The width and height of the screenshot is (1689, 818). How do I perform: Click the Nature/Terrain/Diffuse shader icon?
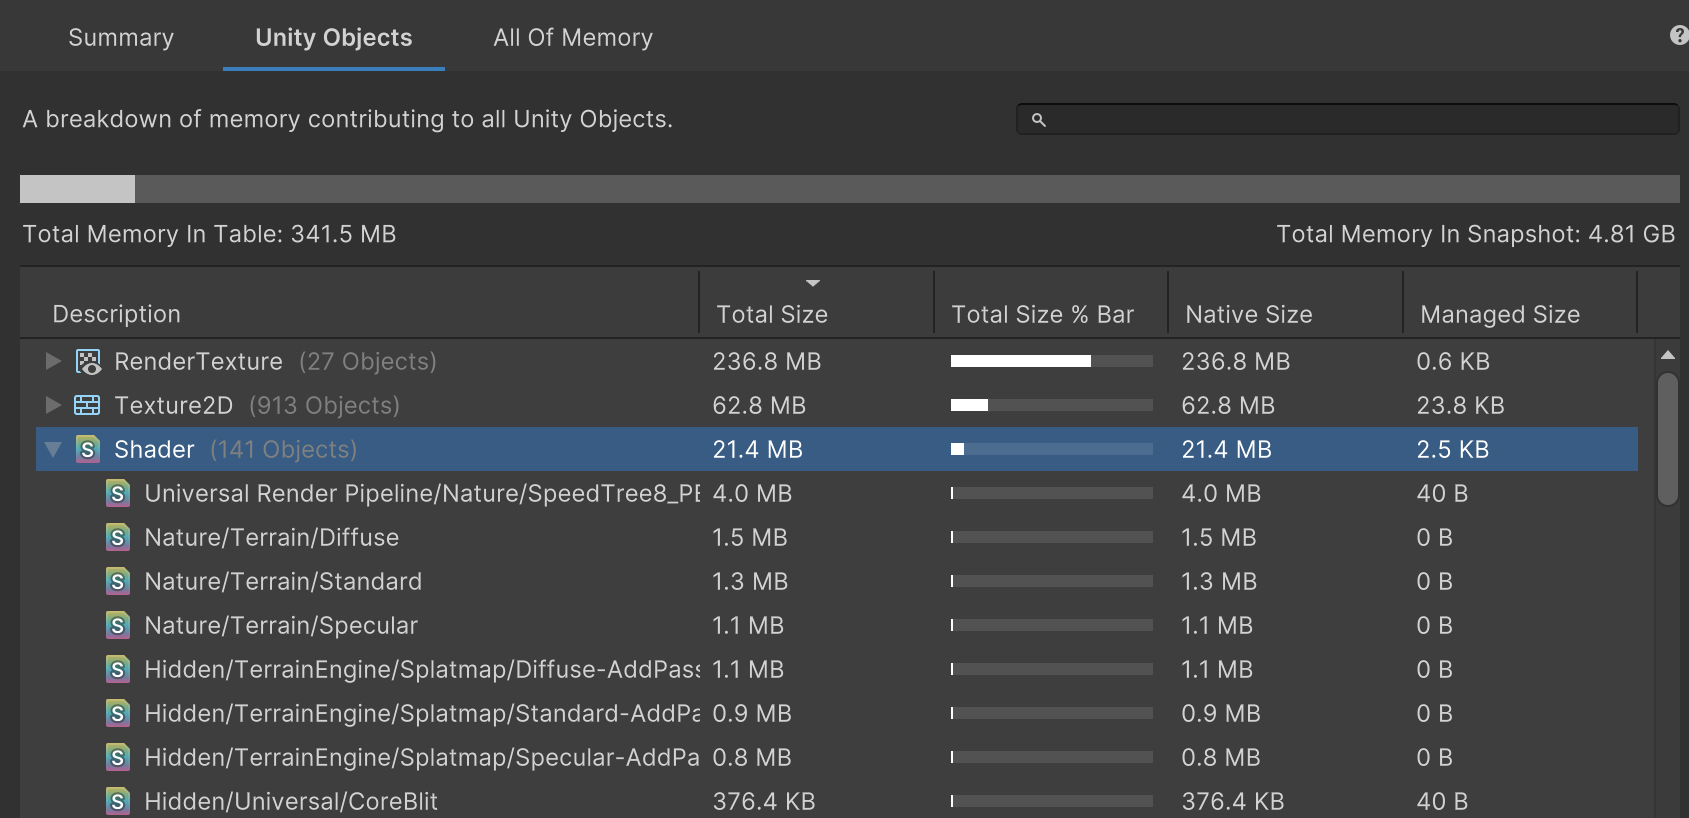118,538
